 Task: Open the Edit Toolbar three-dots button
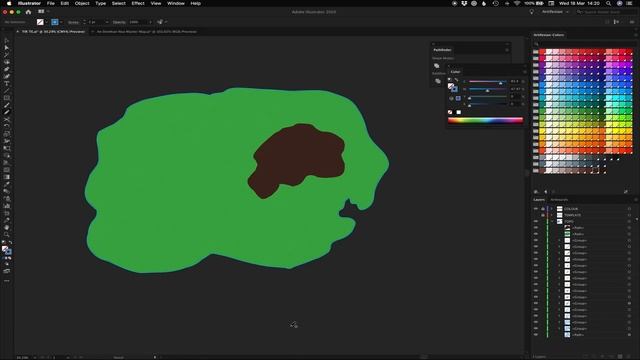click(x=7, y=281)
